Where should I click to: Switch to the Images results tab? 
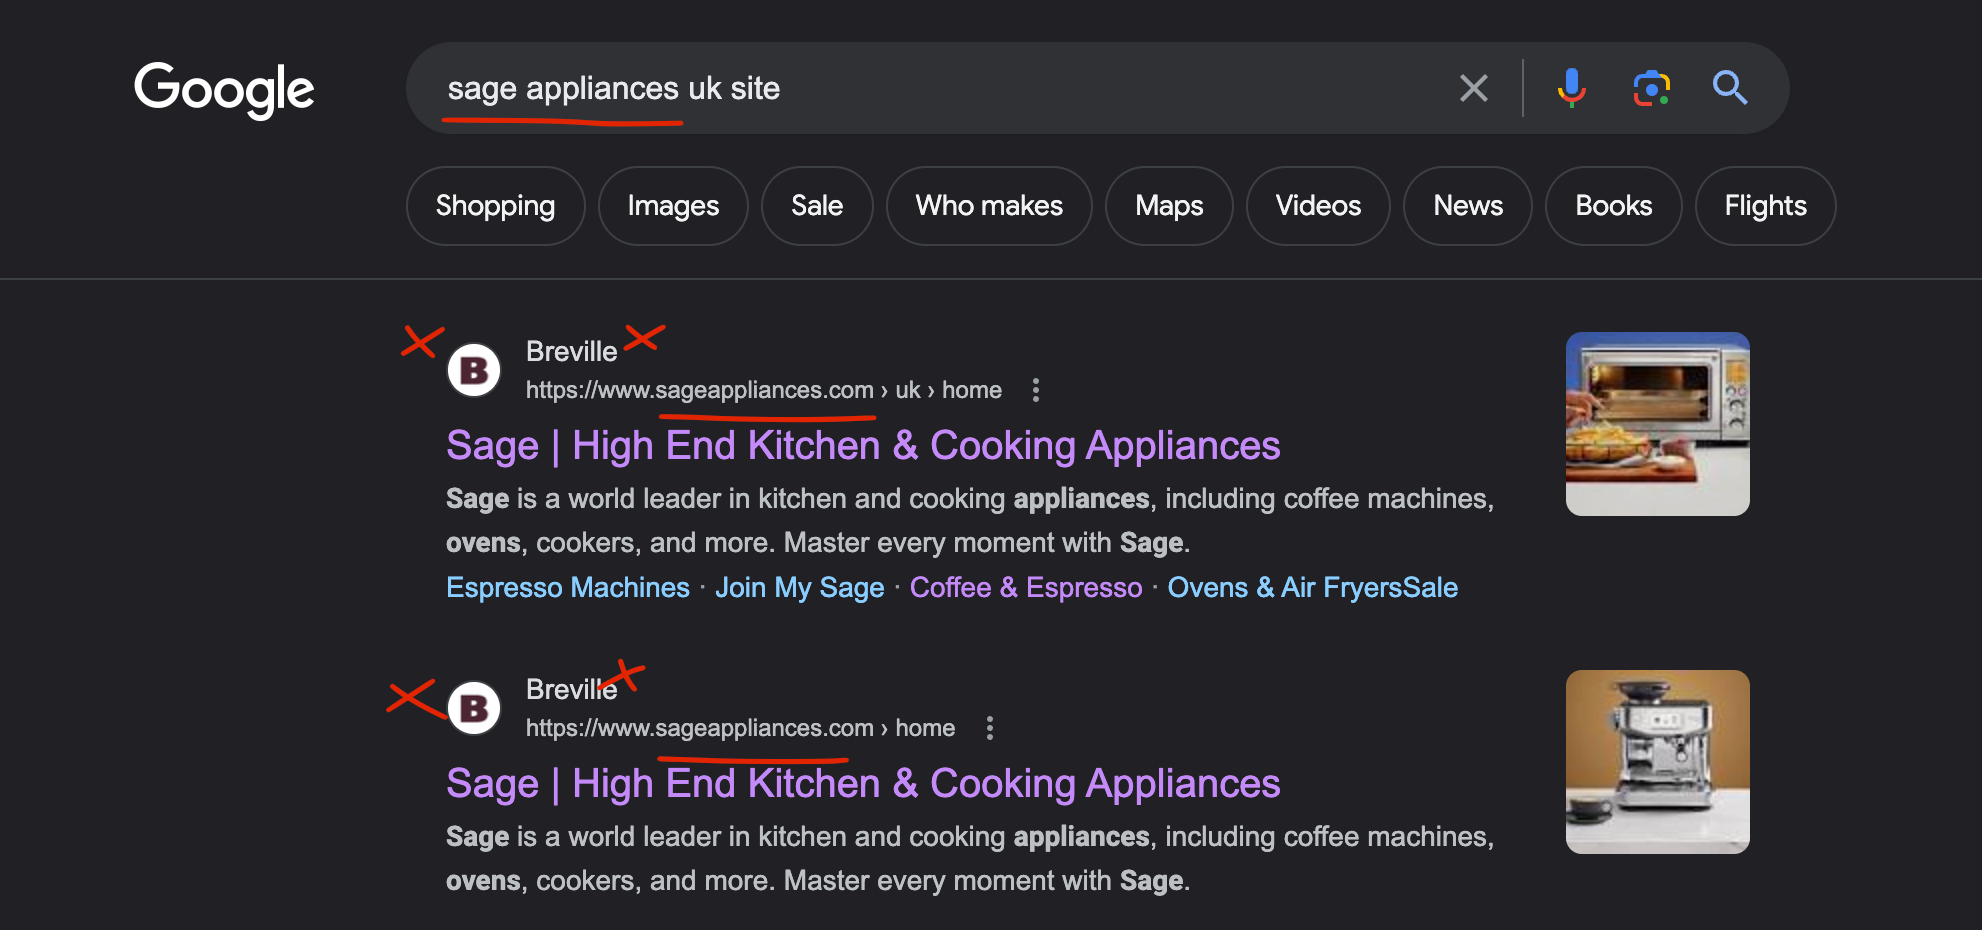pos(672,206)
